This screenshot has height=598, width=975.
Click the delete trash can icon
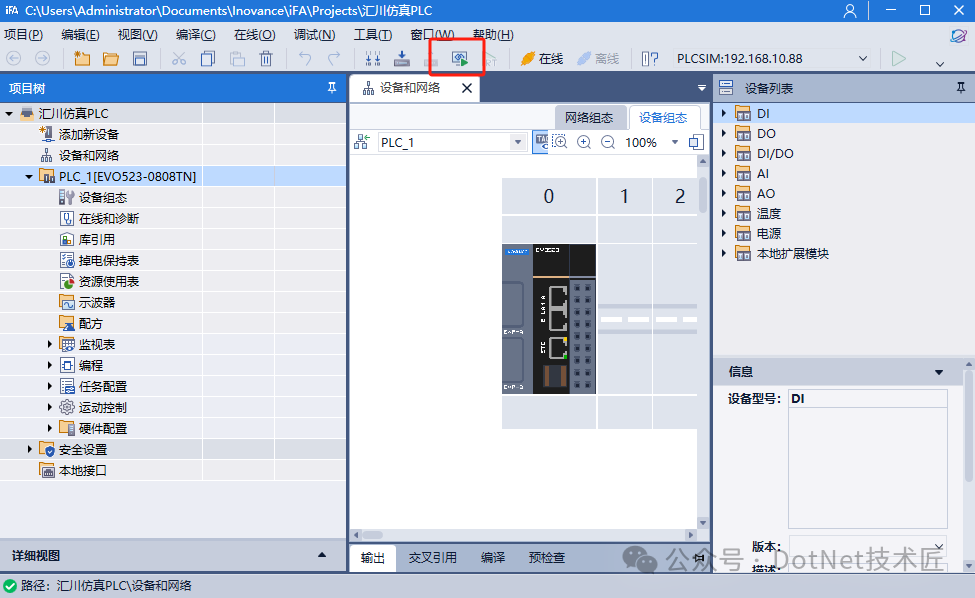266,58
